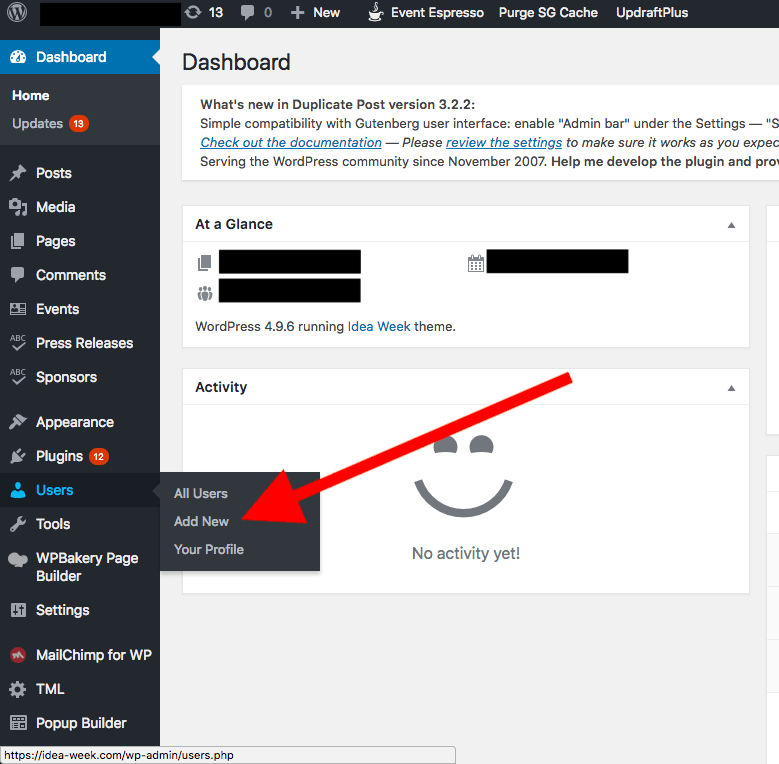Image resolution: width=779 pixels, height=764 pixels.
Task: Open the WordPress logo menu
Action: point(17,12)
